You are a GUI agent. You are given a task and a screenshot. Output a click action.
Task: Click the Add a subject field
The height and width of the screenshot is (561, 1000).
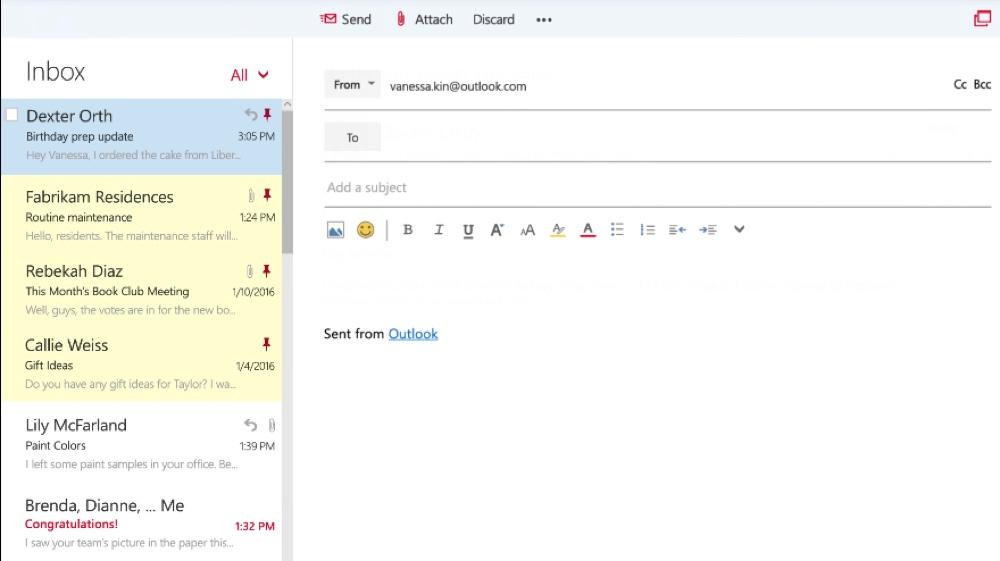658,187
